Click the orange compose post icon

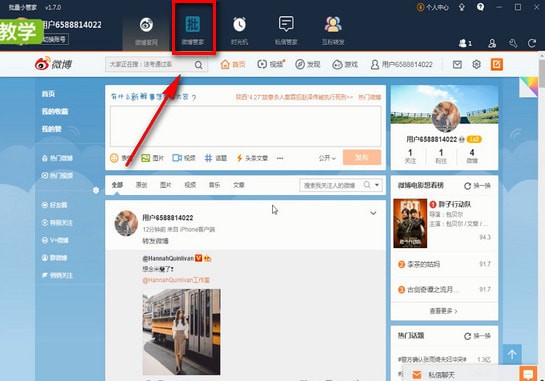(497, 64)
